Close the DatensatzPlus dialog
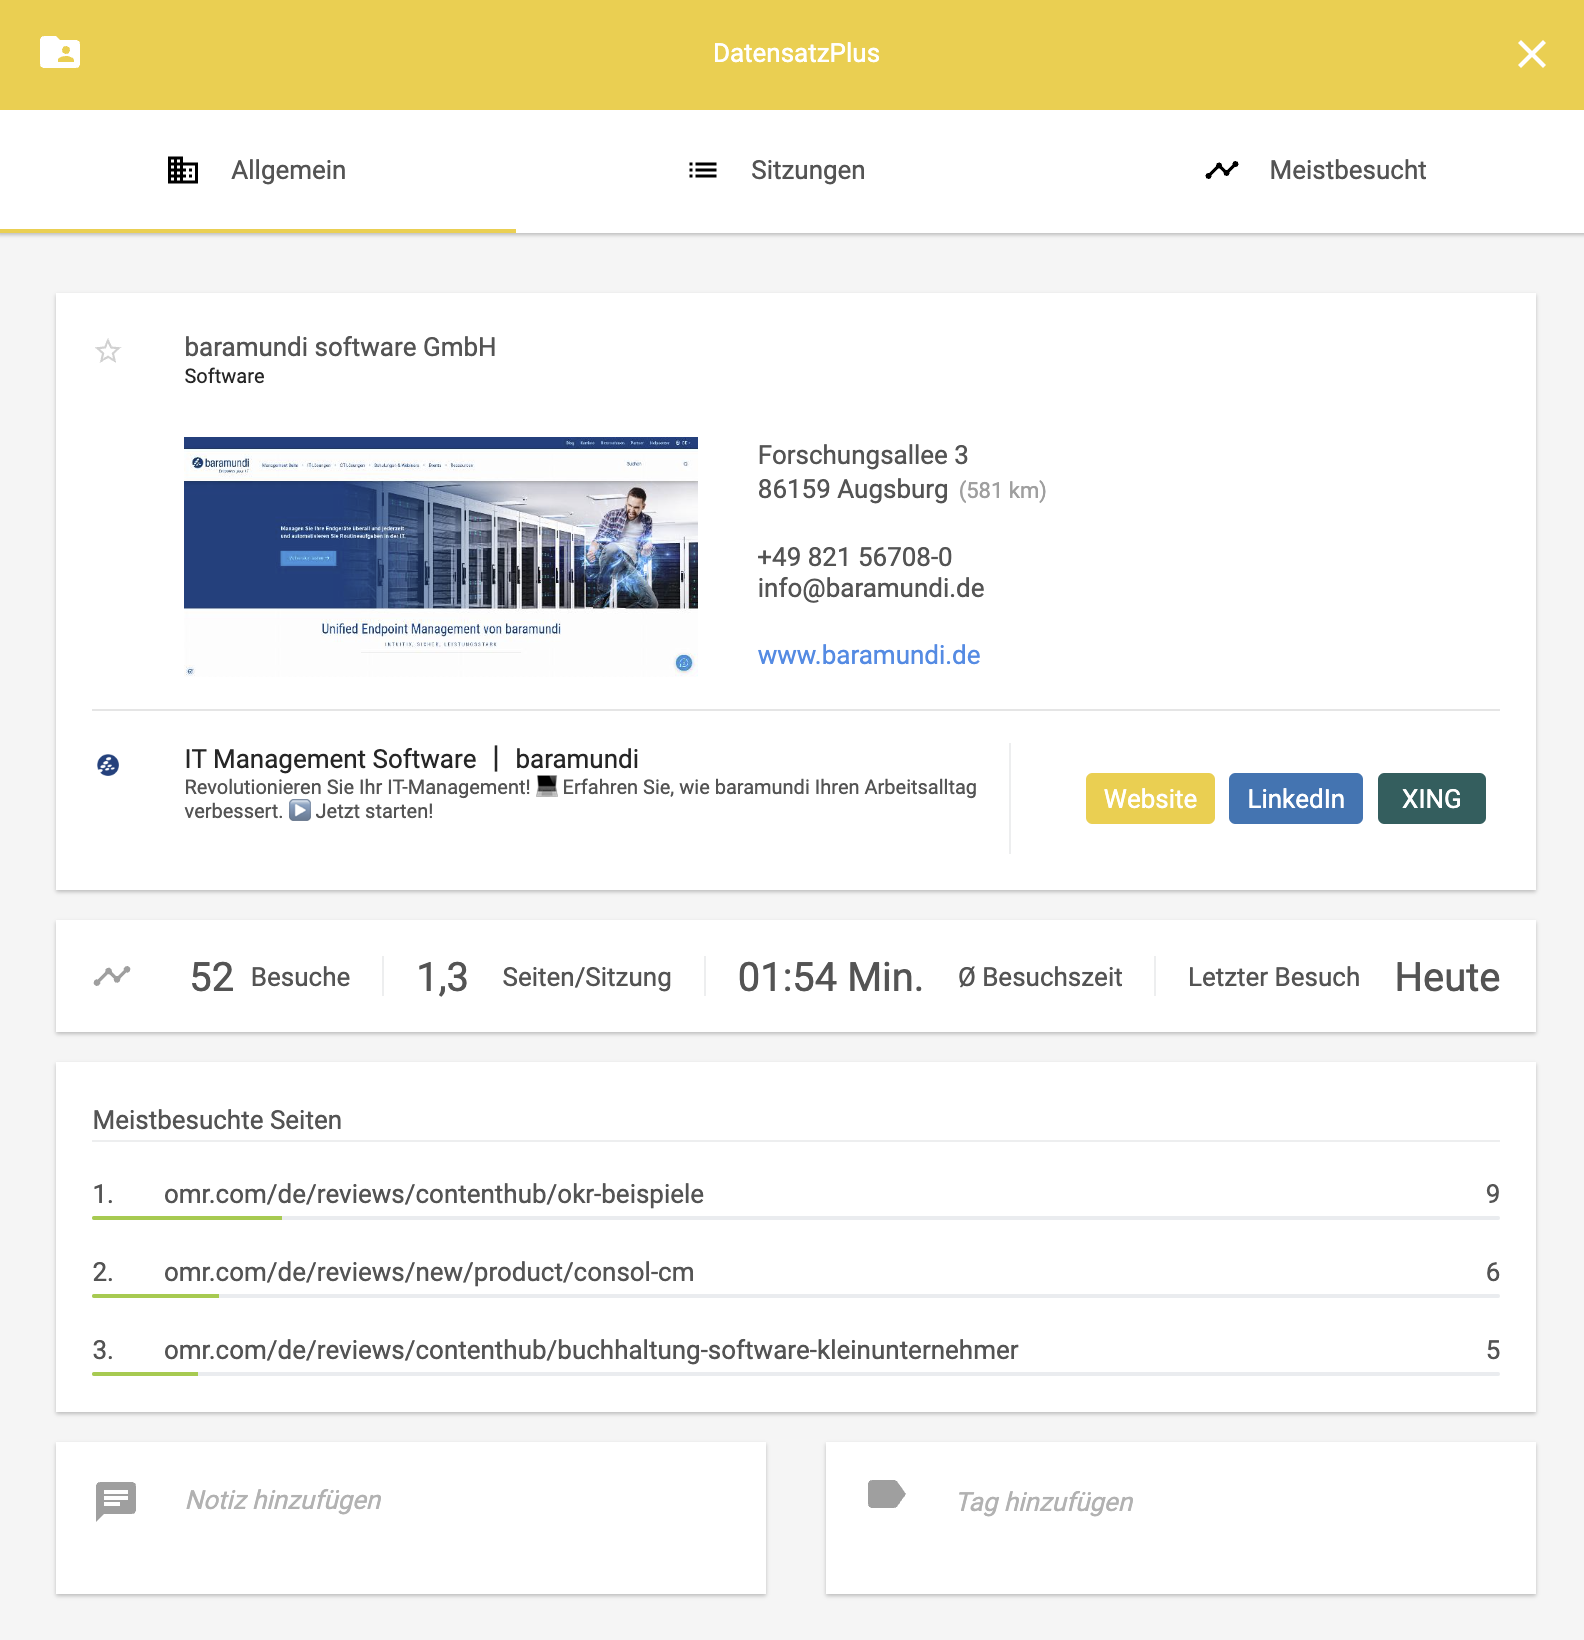 coord(1531,54)
